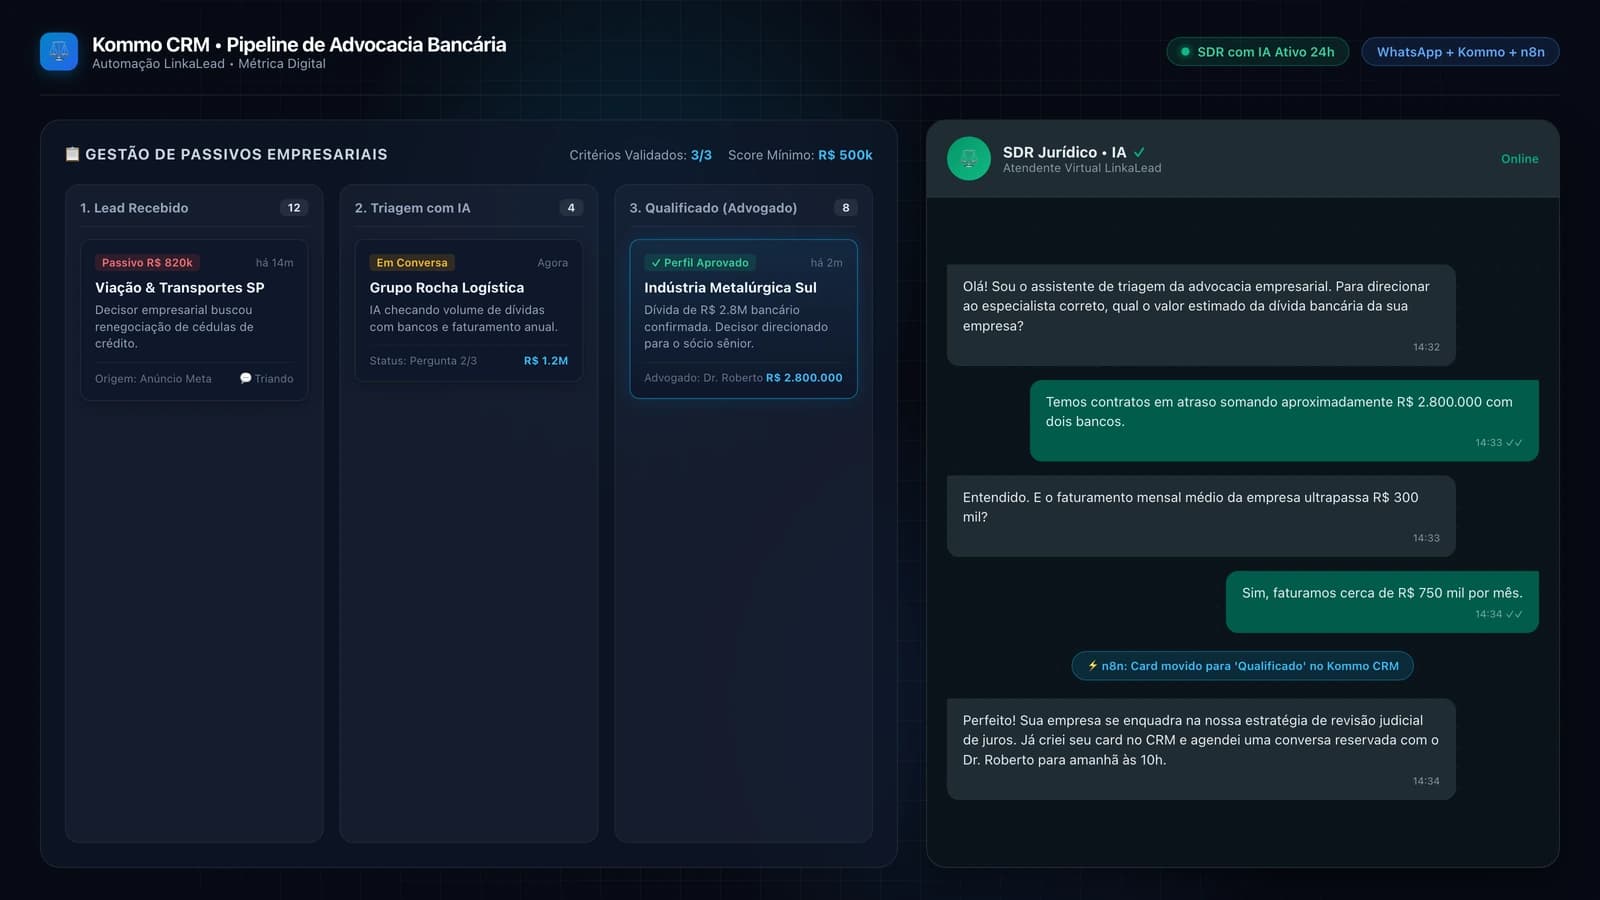Click the green dot in SDR com IA badge
The image size is (1600, 900).
(x=1186, y=52)
